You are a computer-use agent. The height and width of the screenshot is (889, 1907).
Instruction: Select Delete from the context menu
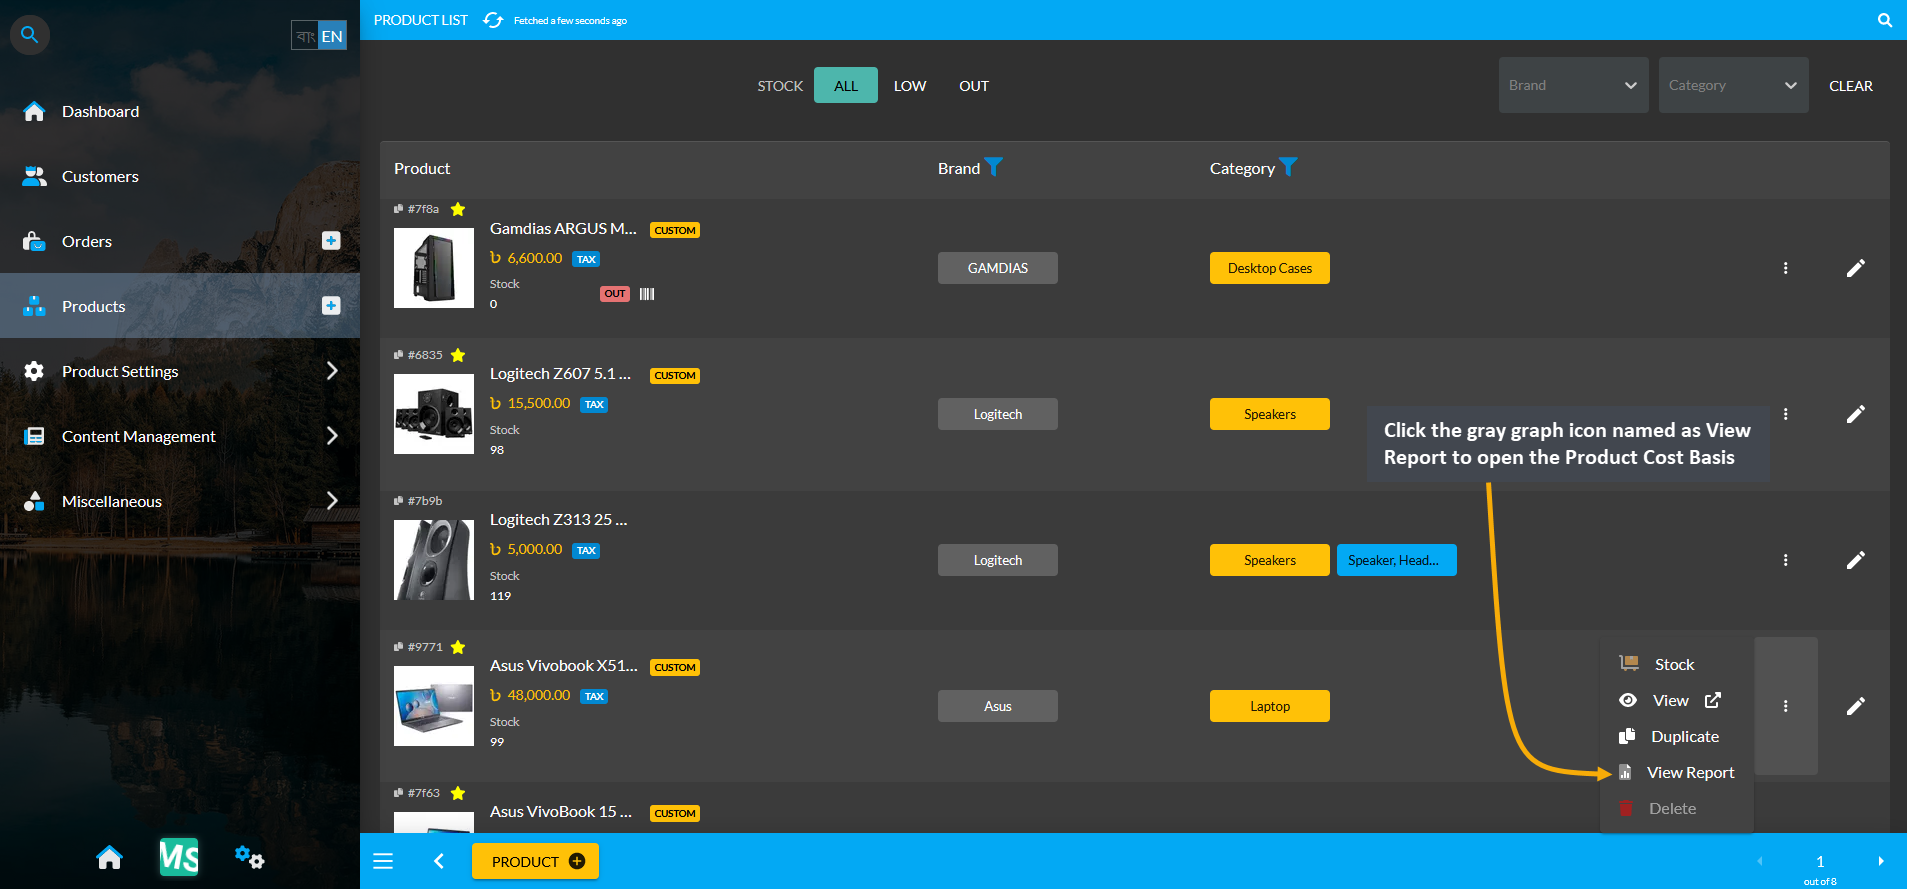point(1676,808)
